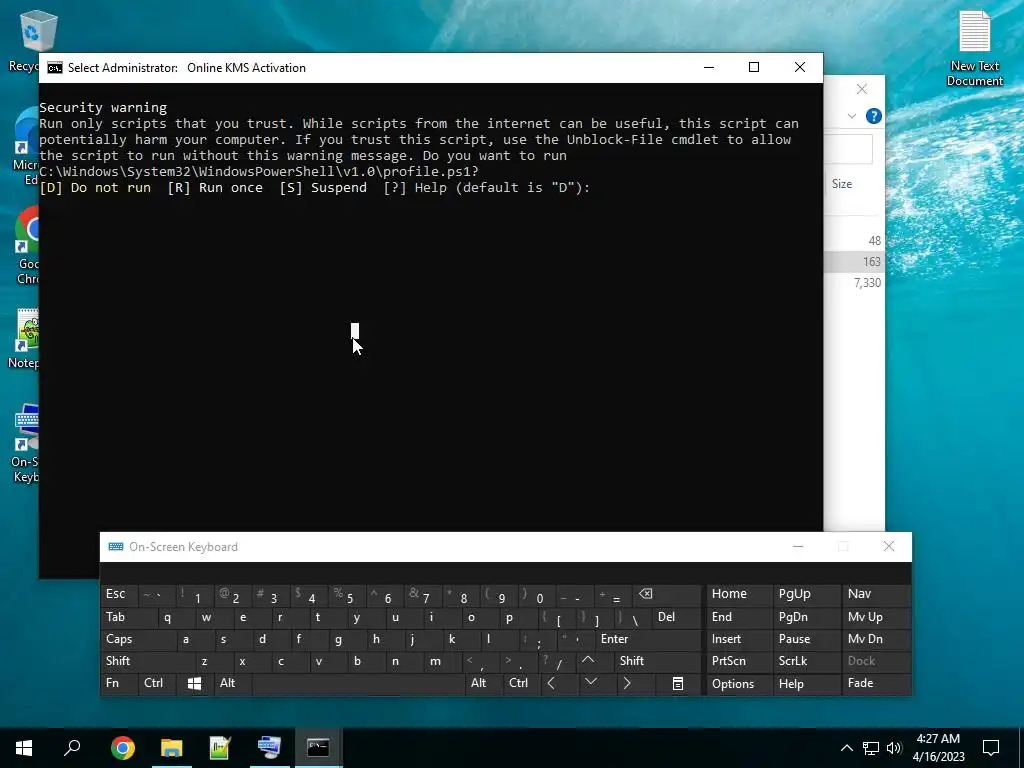
Task: Tap the Pause key on the keyboard
Action: tap(807, 639)
